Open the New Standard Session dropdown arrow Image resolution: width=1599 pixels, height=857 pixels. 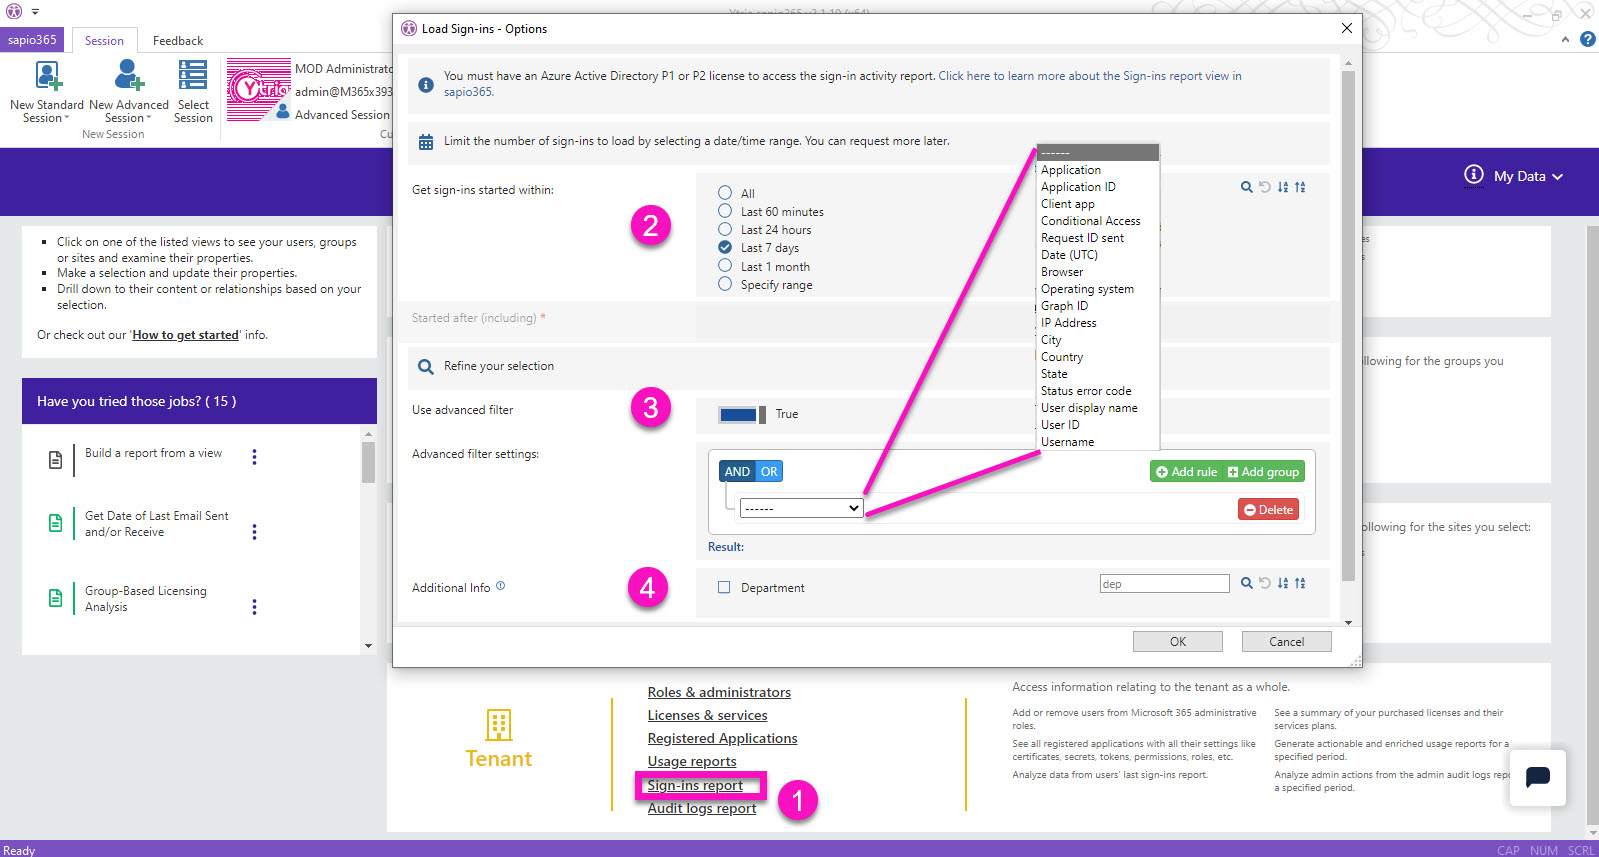67,118
